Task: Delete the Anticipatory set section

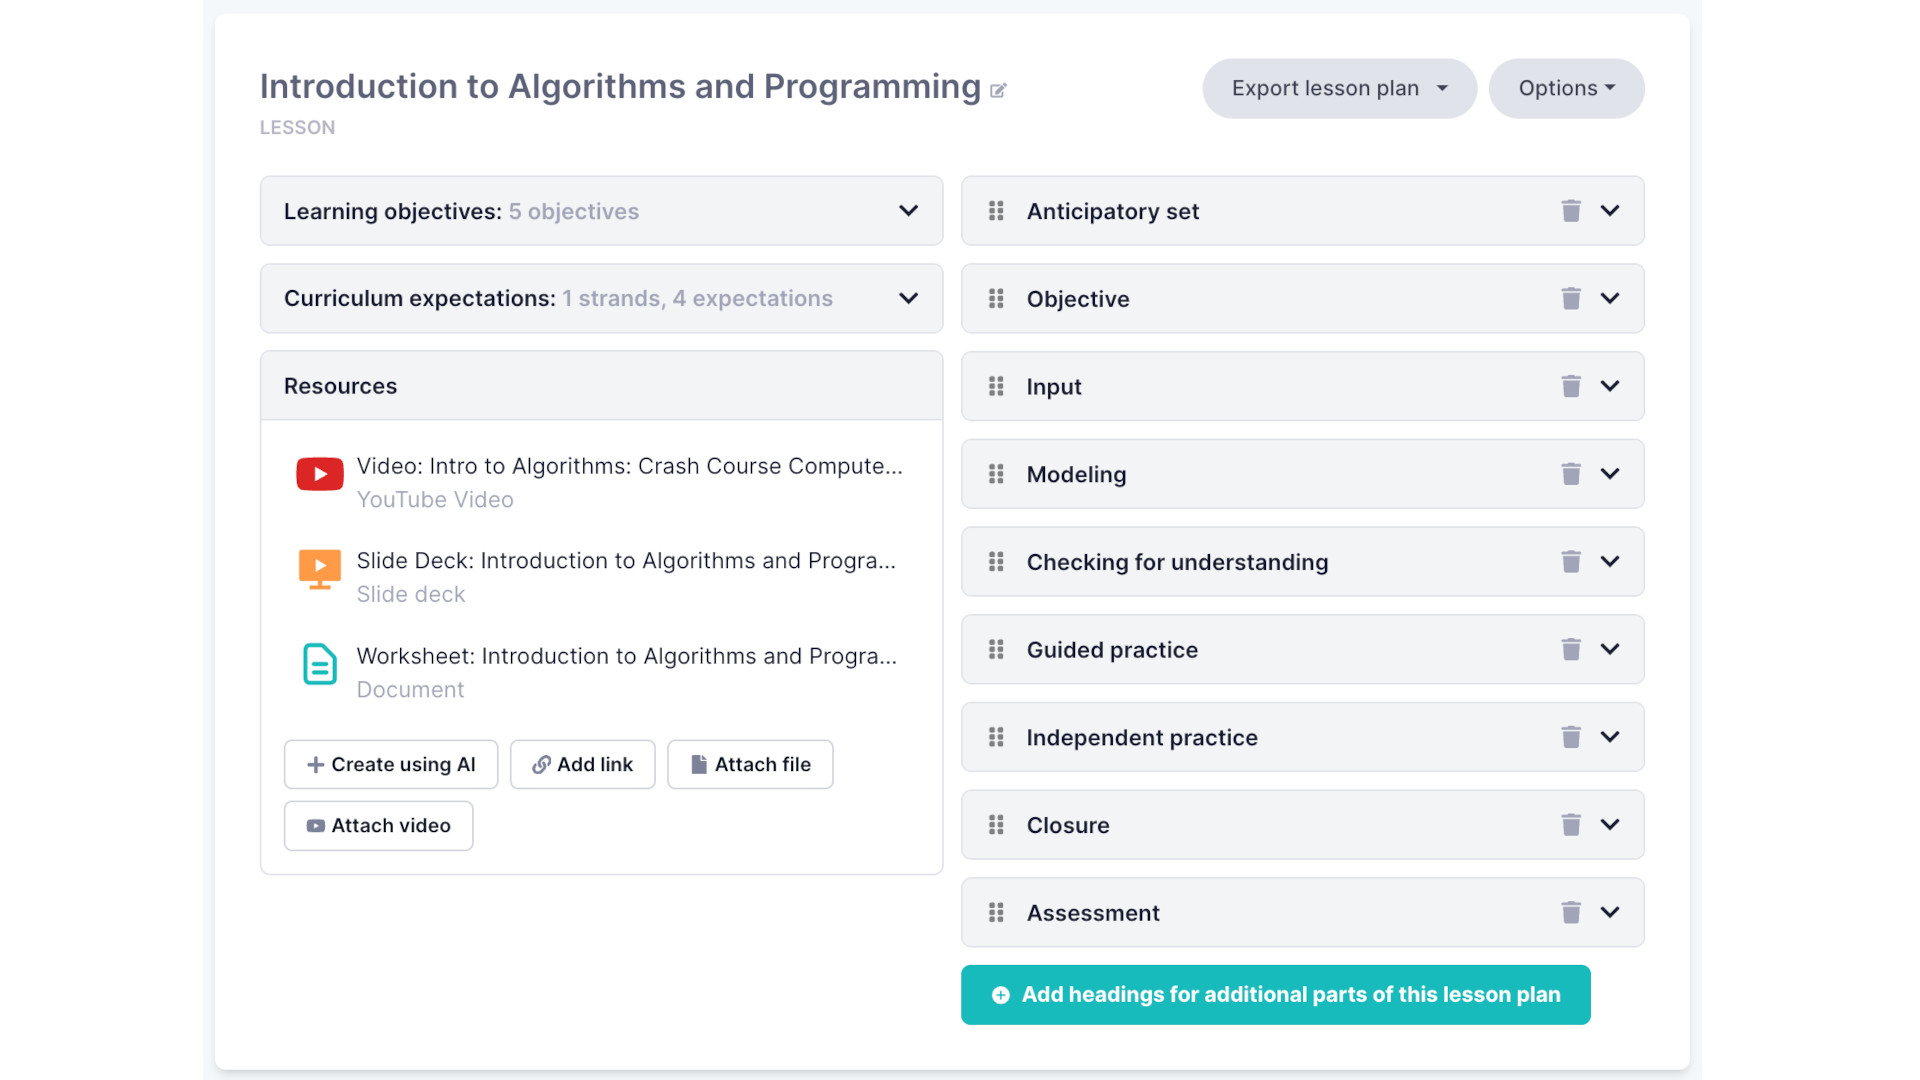Action: coord(1571,211)
